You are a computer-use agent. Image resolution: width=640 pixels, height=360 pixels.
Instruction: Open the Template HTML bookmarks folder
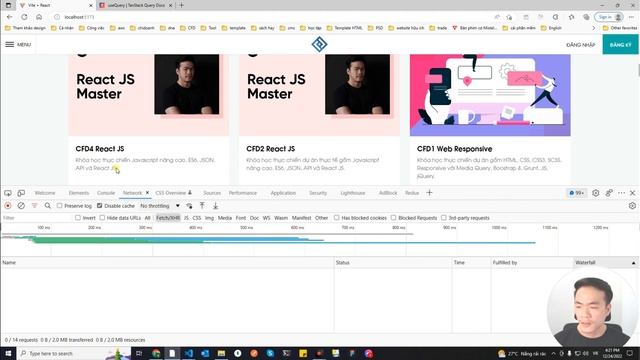click(x=344, y=28)
